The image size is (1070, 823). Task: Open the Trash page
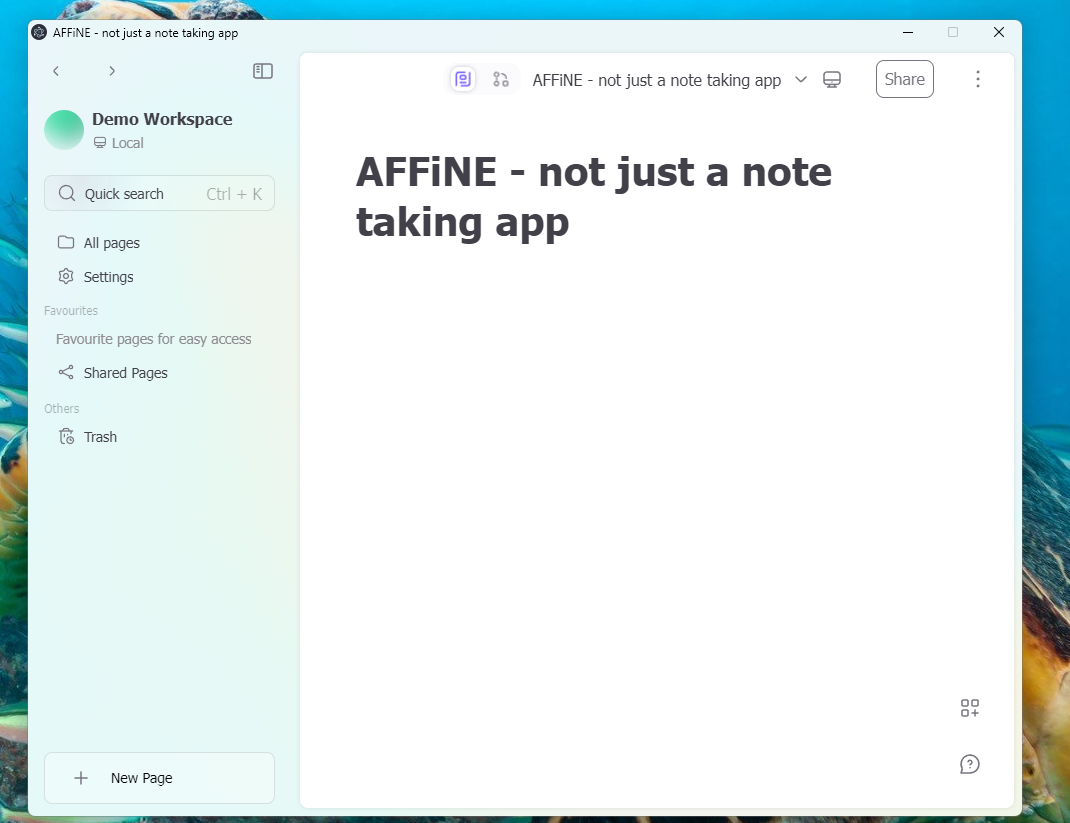tap(99, 436)
